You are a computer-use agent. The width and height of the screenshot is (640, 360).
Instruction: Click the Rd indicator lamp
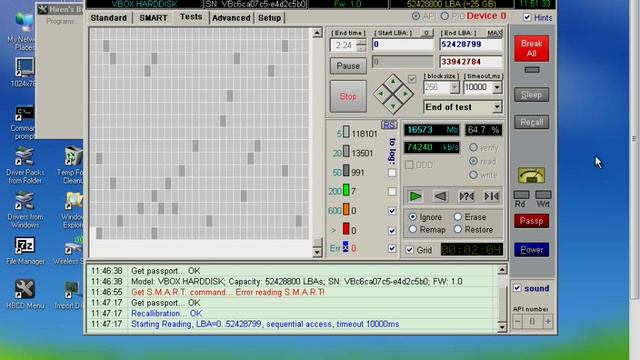(x=521, y=195)
